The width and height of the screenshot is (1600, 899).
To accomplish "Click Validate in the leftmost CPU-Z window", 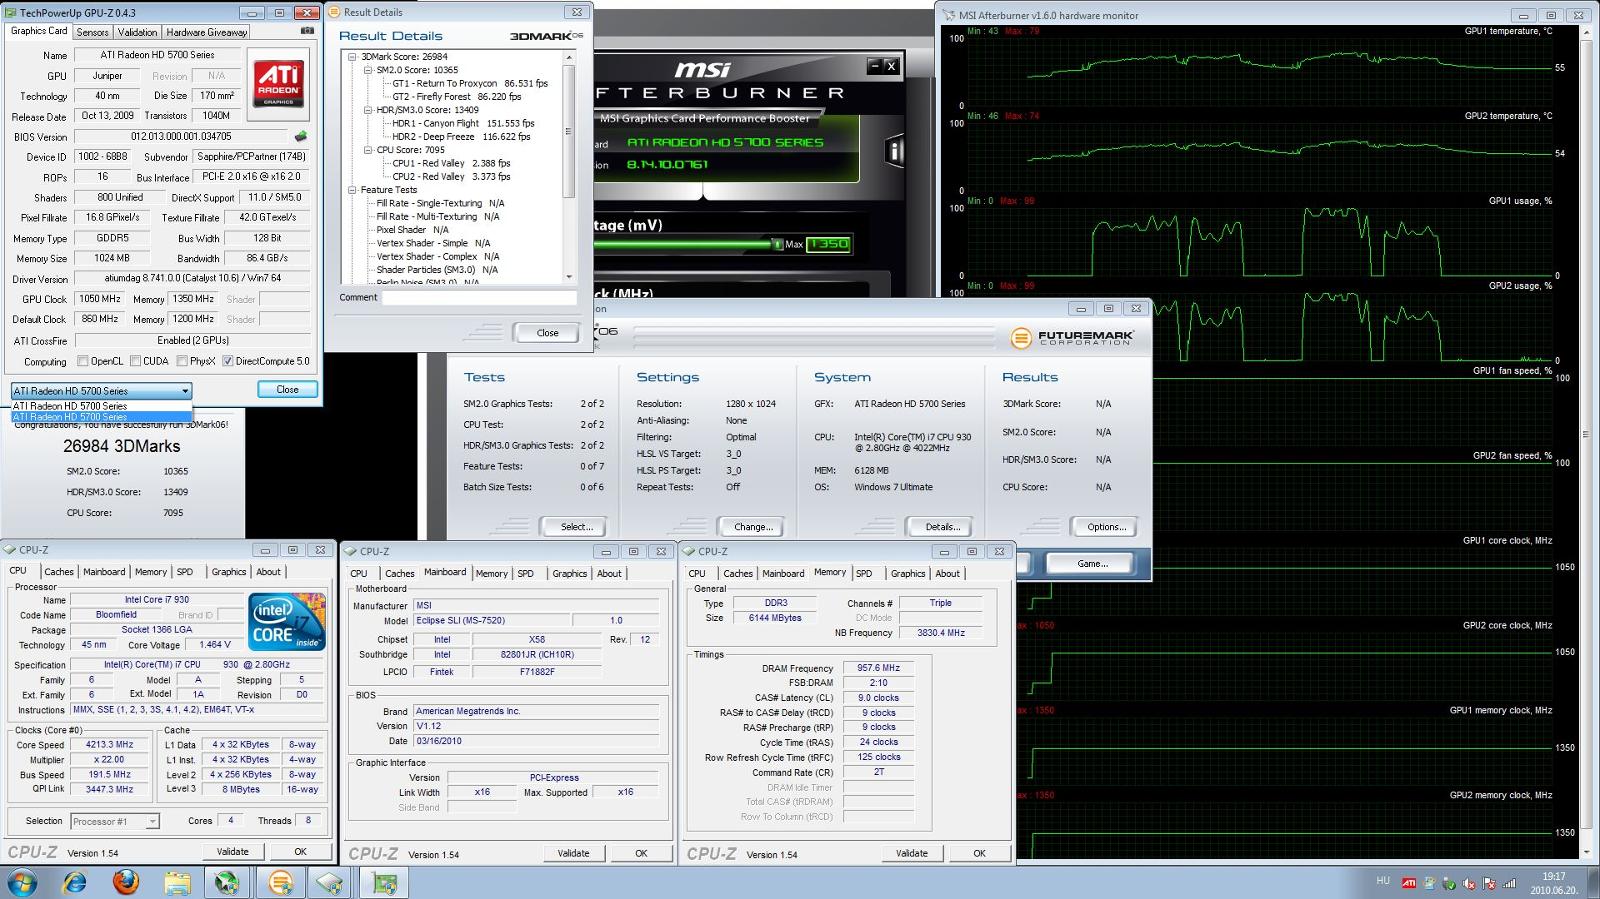I will pyautogui.click(x=233, y=852).
